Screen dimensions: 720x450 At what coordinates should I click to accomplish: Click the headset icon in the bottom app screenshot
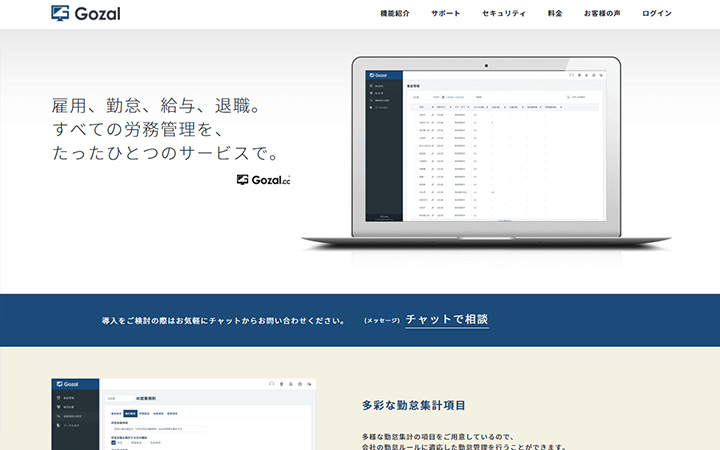271,384
